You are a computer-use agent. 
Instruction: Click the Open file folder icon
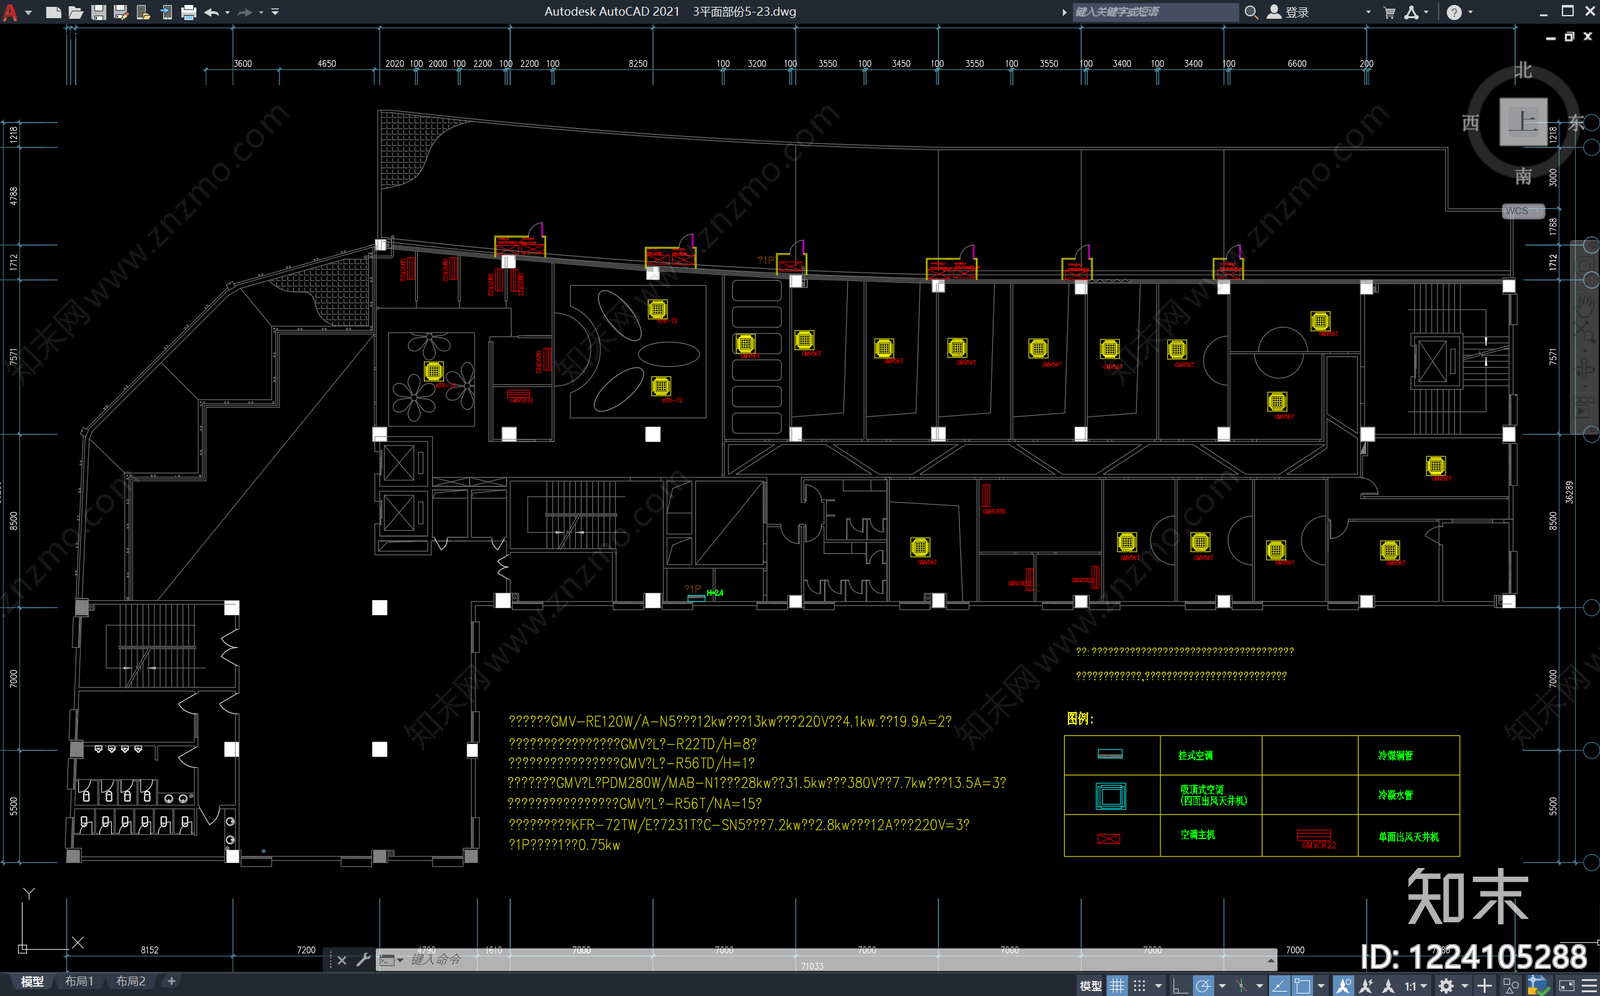pyautogui.click(x=75, y=12)
